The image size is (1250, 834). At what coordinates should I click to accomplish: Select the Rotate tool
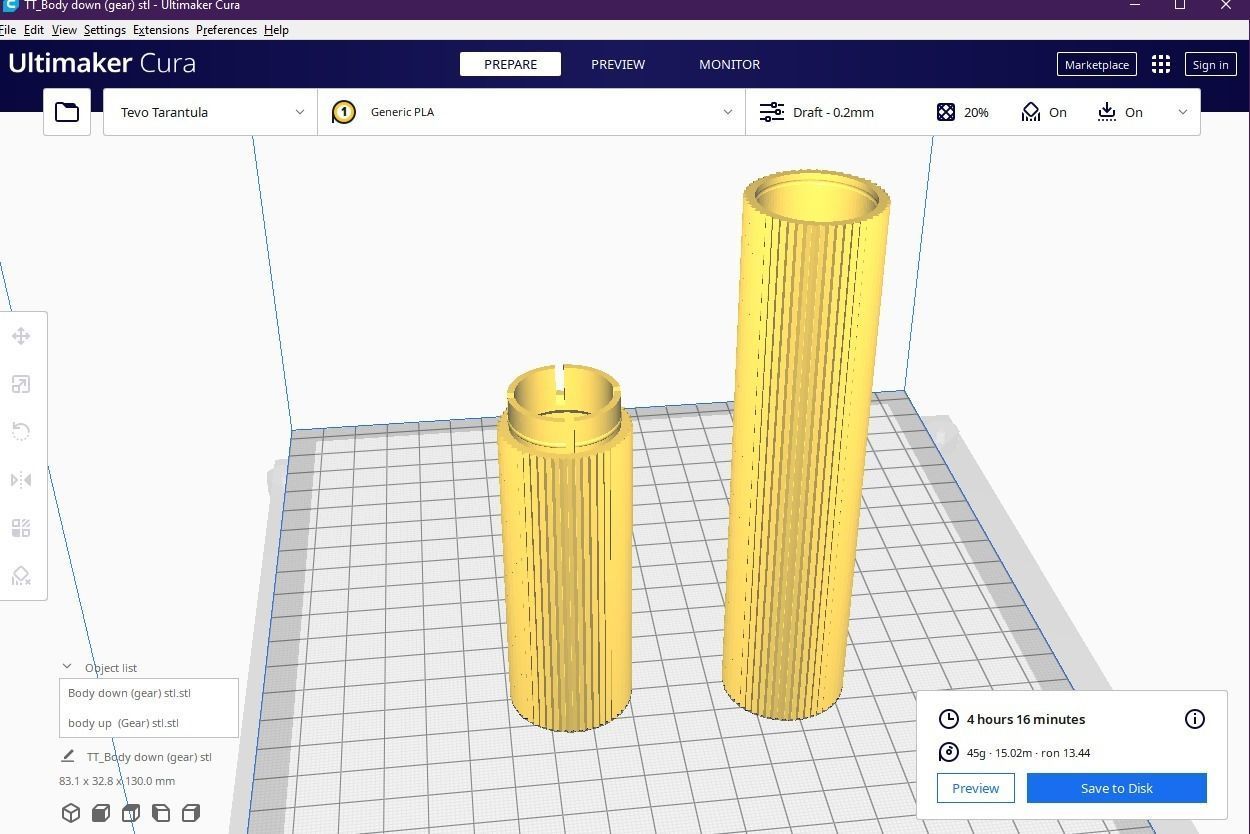pos(21,432)
